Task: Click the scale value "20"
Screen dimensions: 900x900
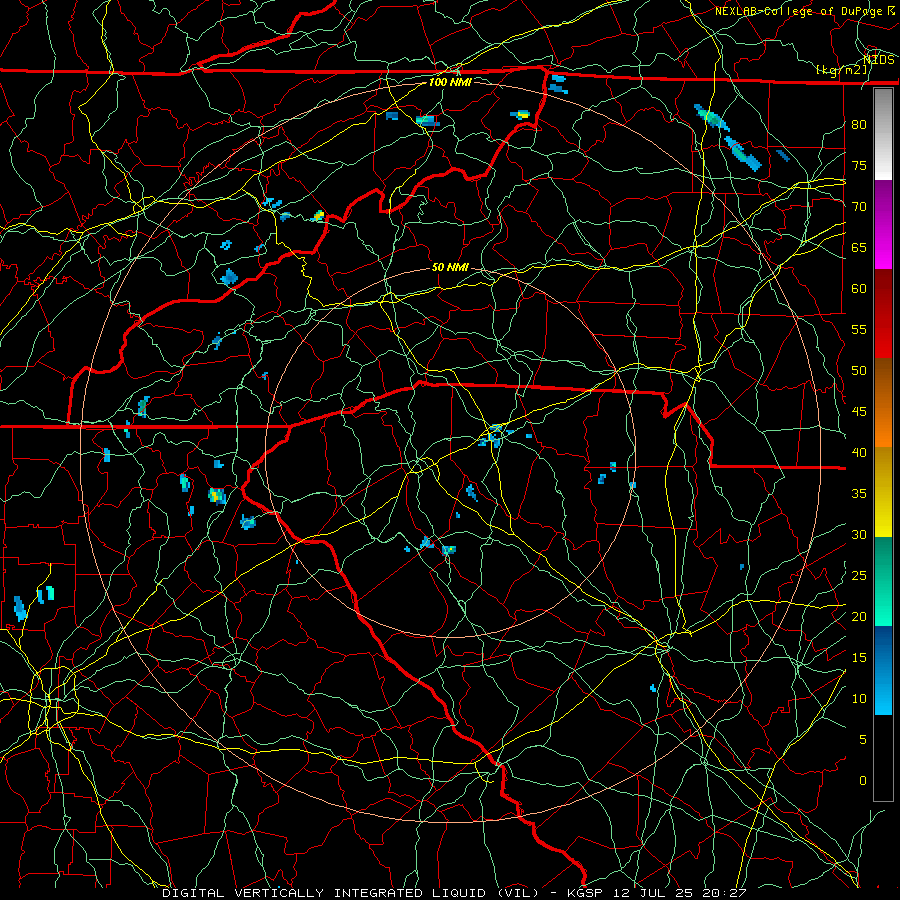Action: pos(859,617)
